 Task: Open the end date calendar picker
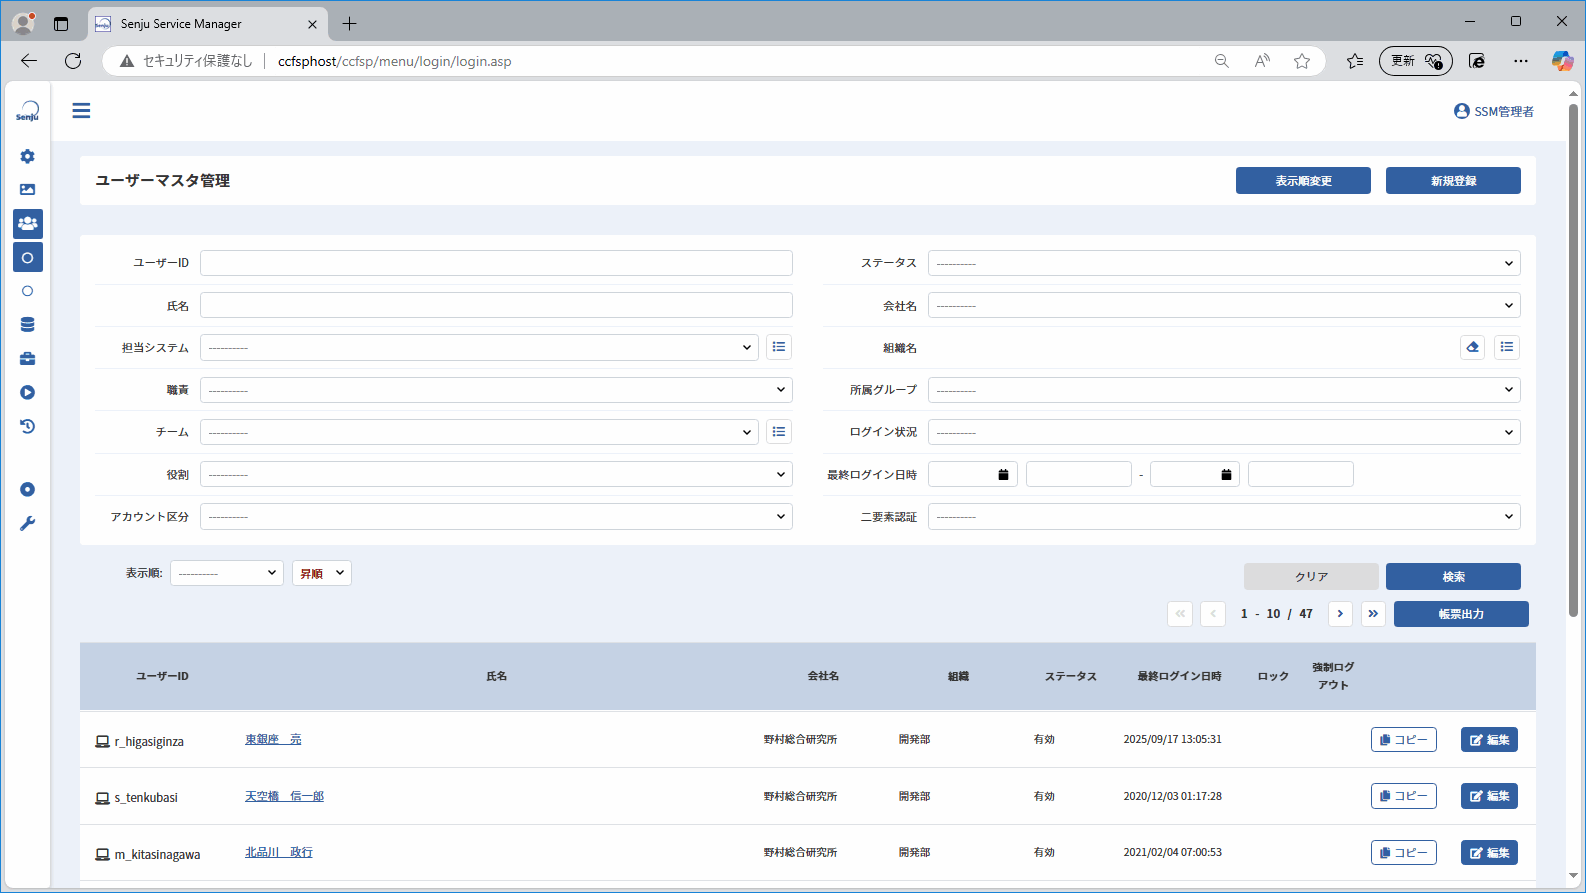(x=1226, y=474)
